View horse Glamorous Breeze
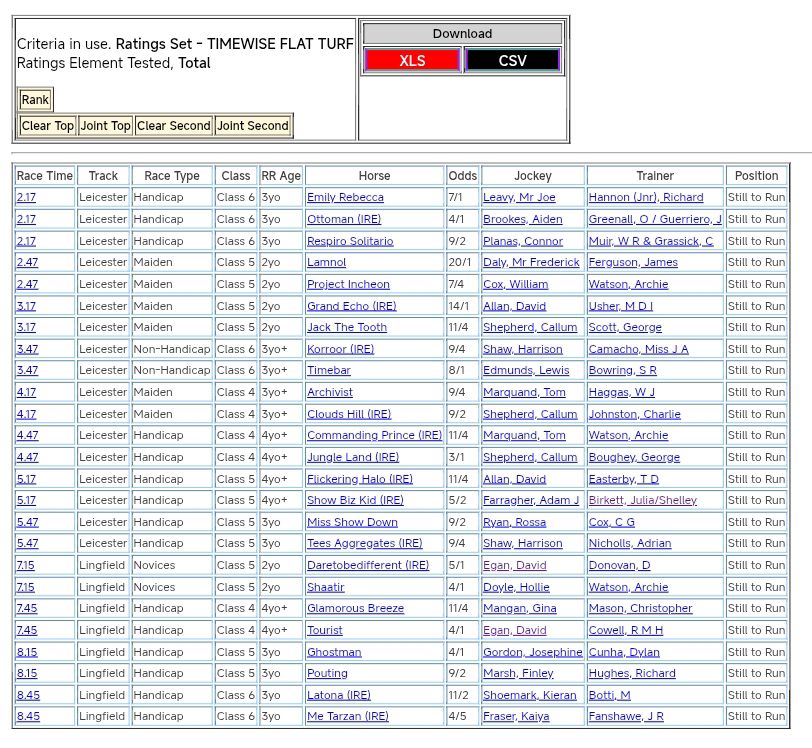This screenshot has width=812, height=748. (x=355, y=609)
